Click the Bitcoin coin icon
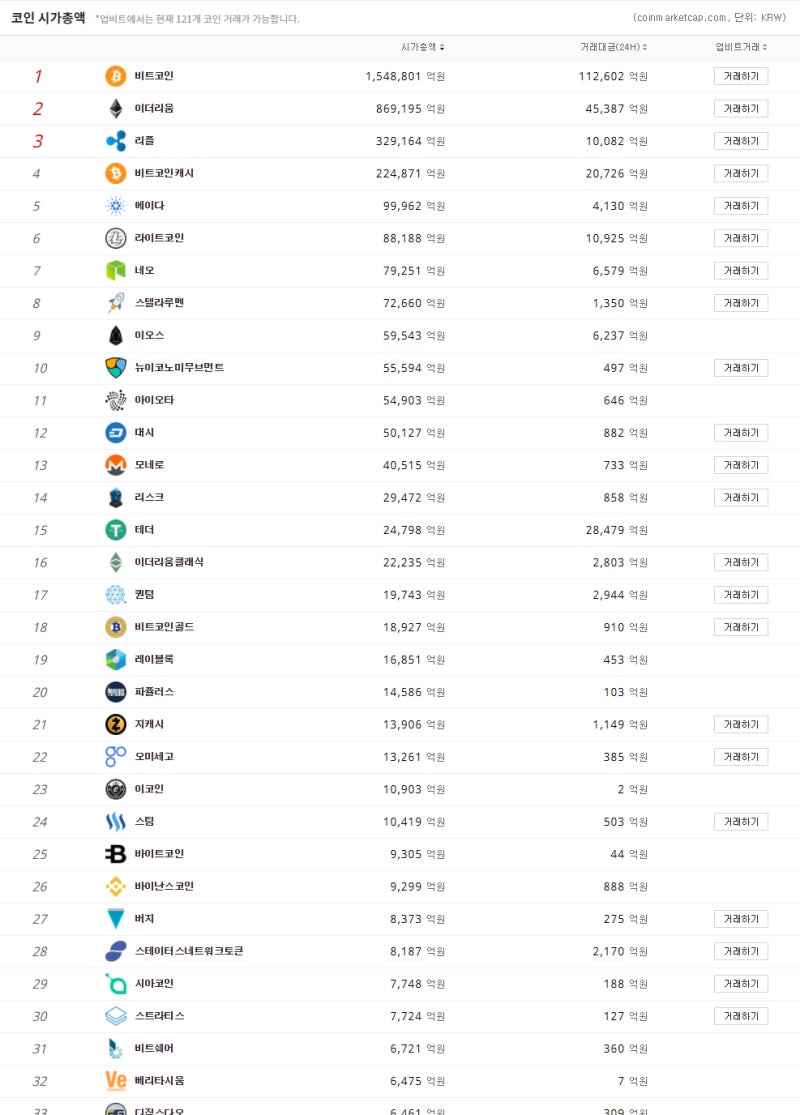The width and height of the screenshot is (800, 1115). (x=116, y=76)
